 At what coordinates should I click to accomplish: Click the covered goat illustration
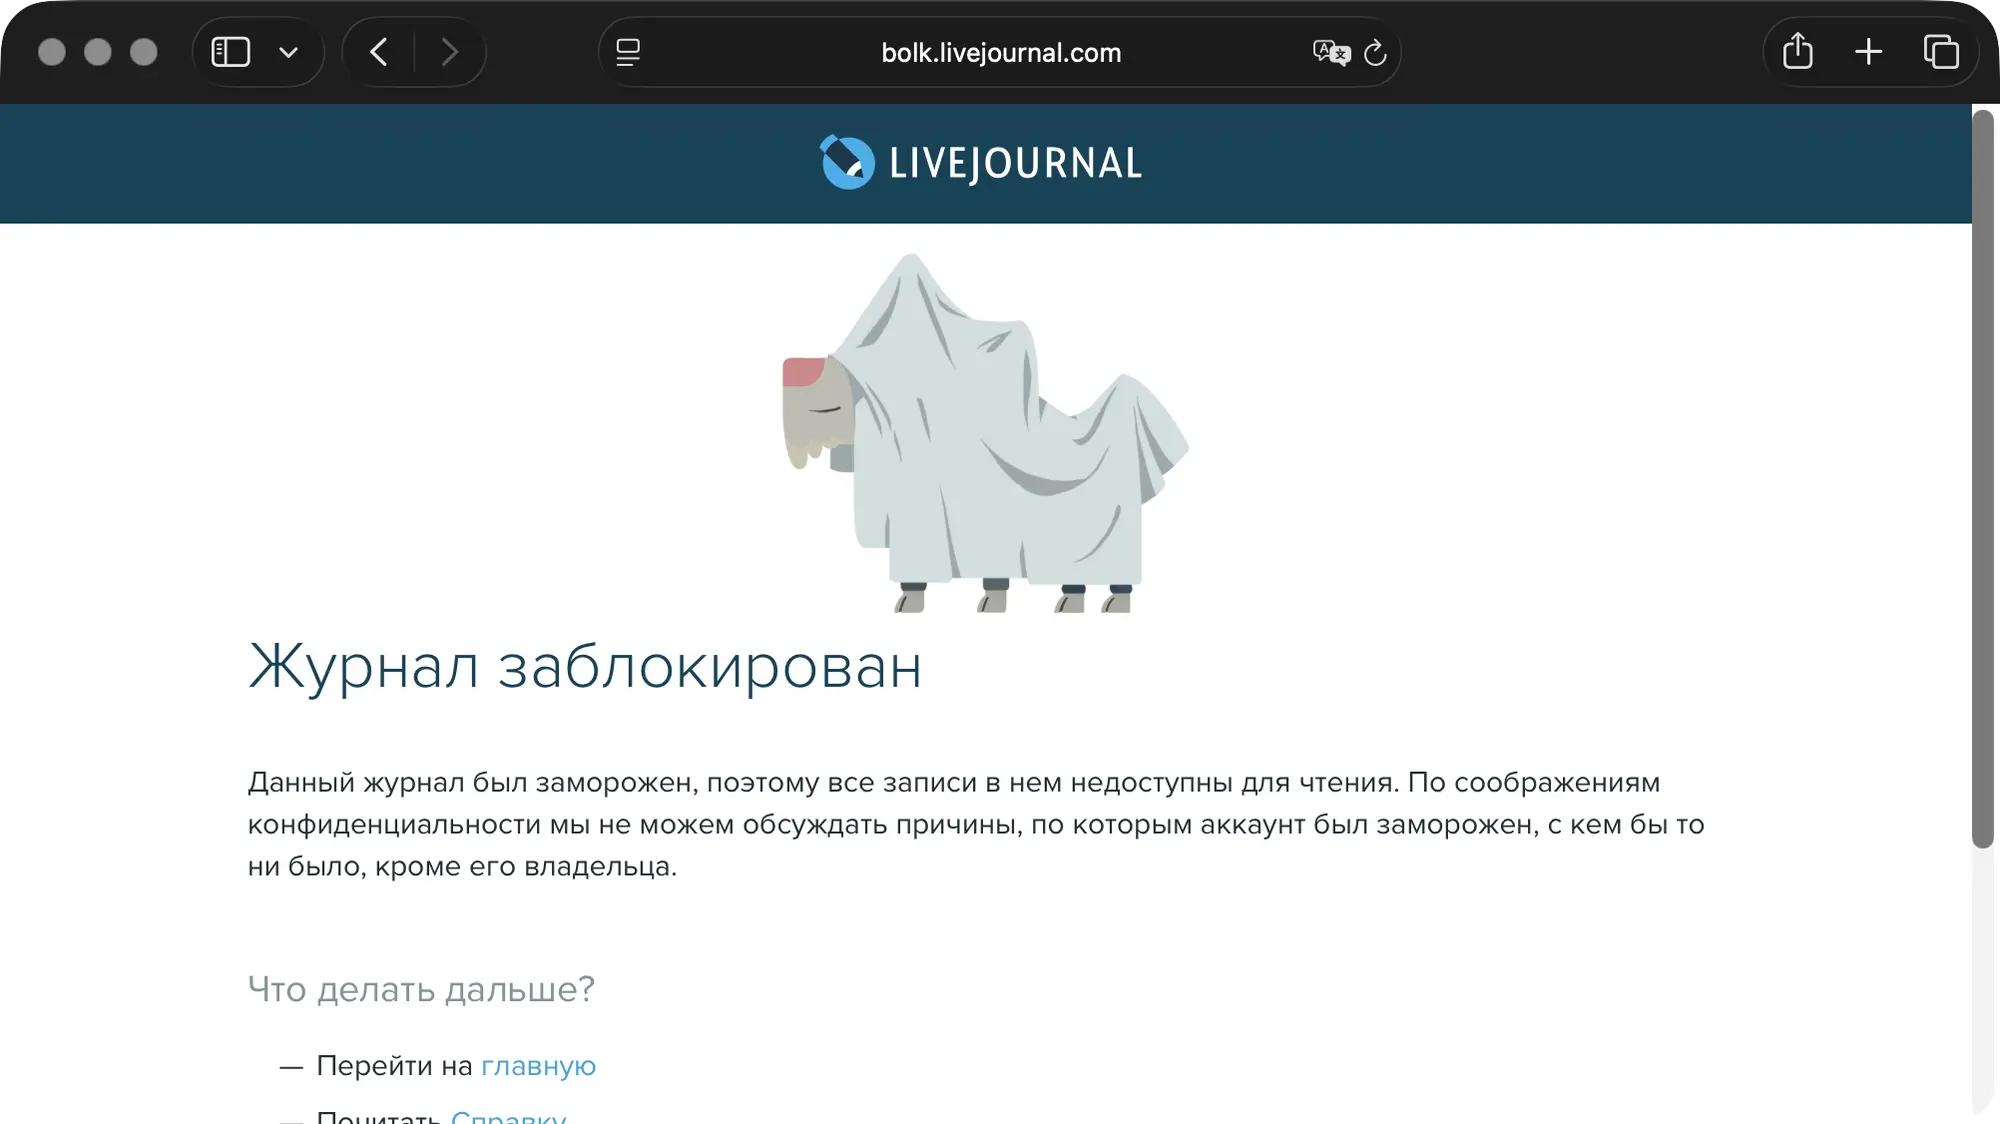click(x=985, y=433)
